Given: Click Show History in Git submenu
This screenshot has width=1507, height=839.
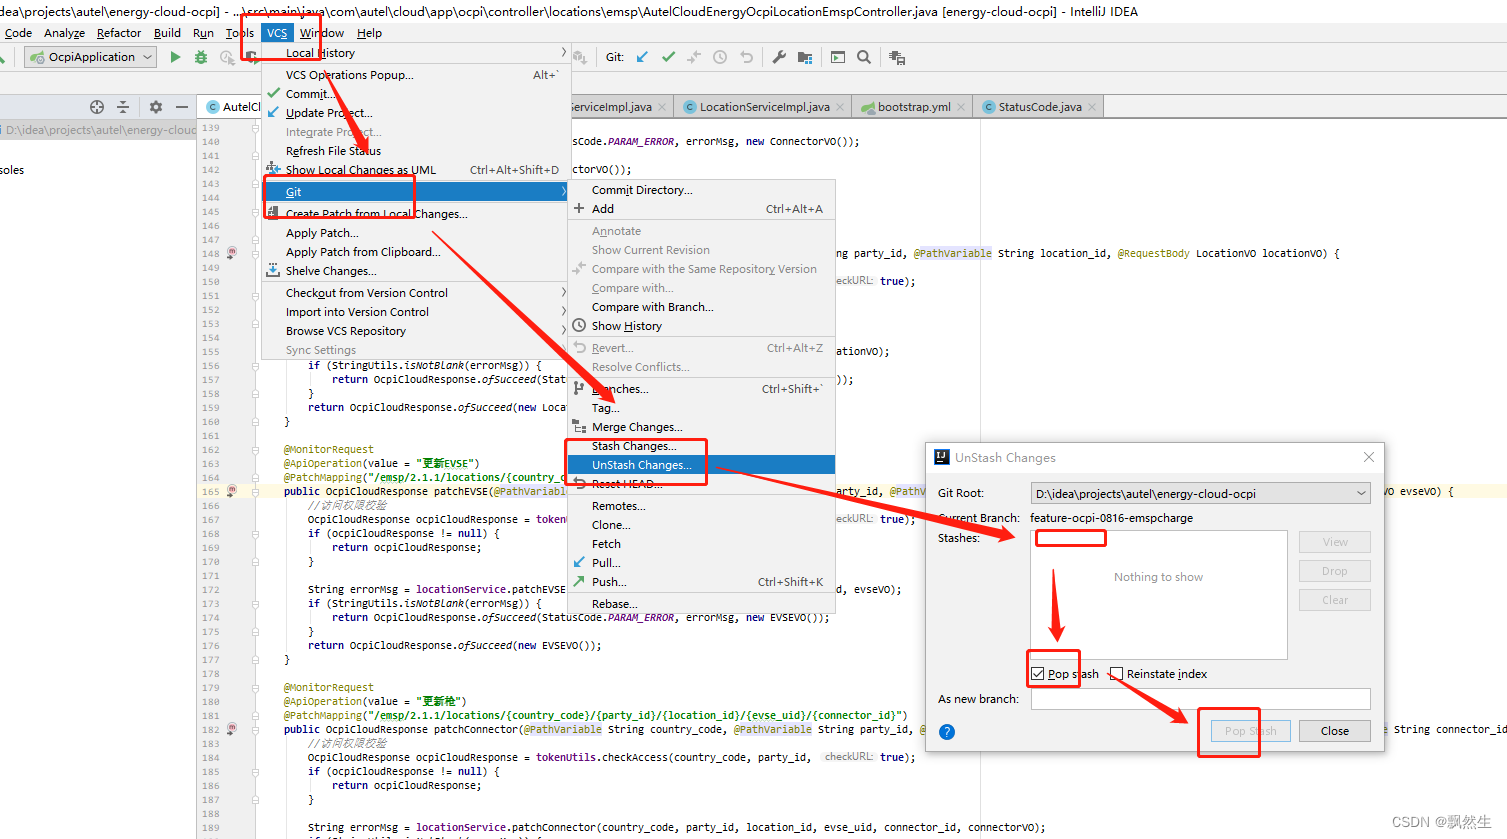Looking at the screenshot, I should click(x=701, y=326).
